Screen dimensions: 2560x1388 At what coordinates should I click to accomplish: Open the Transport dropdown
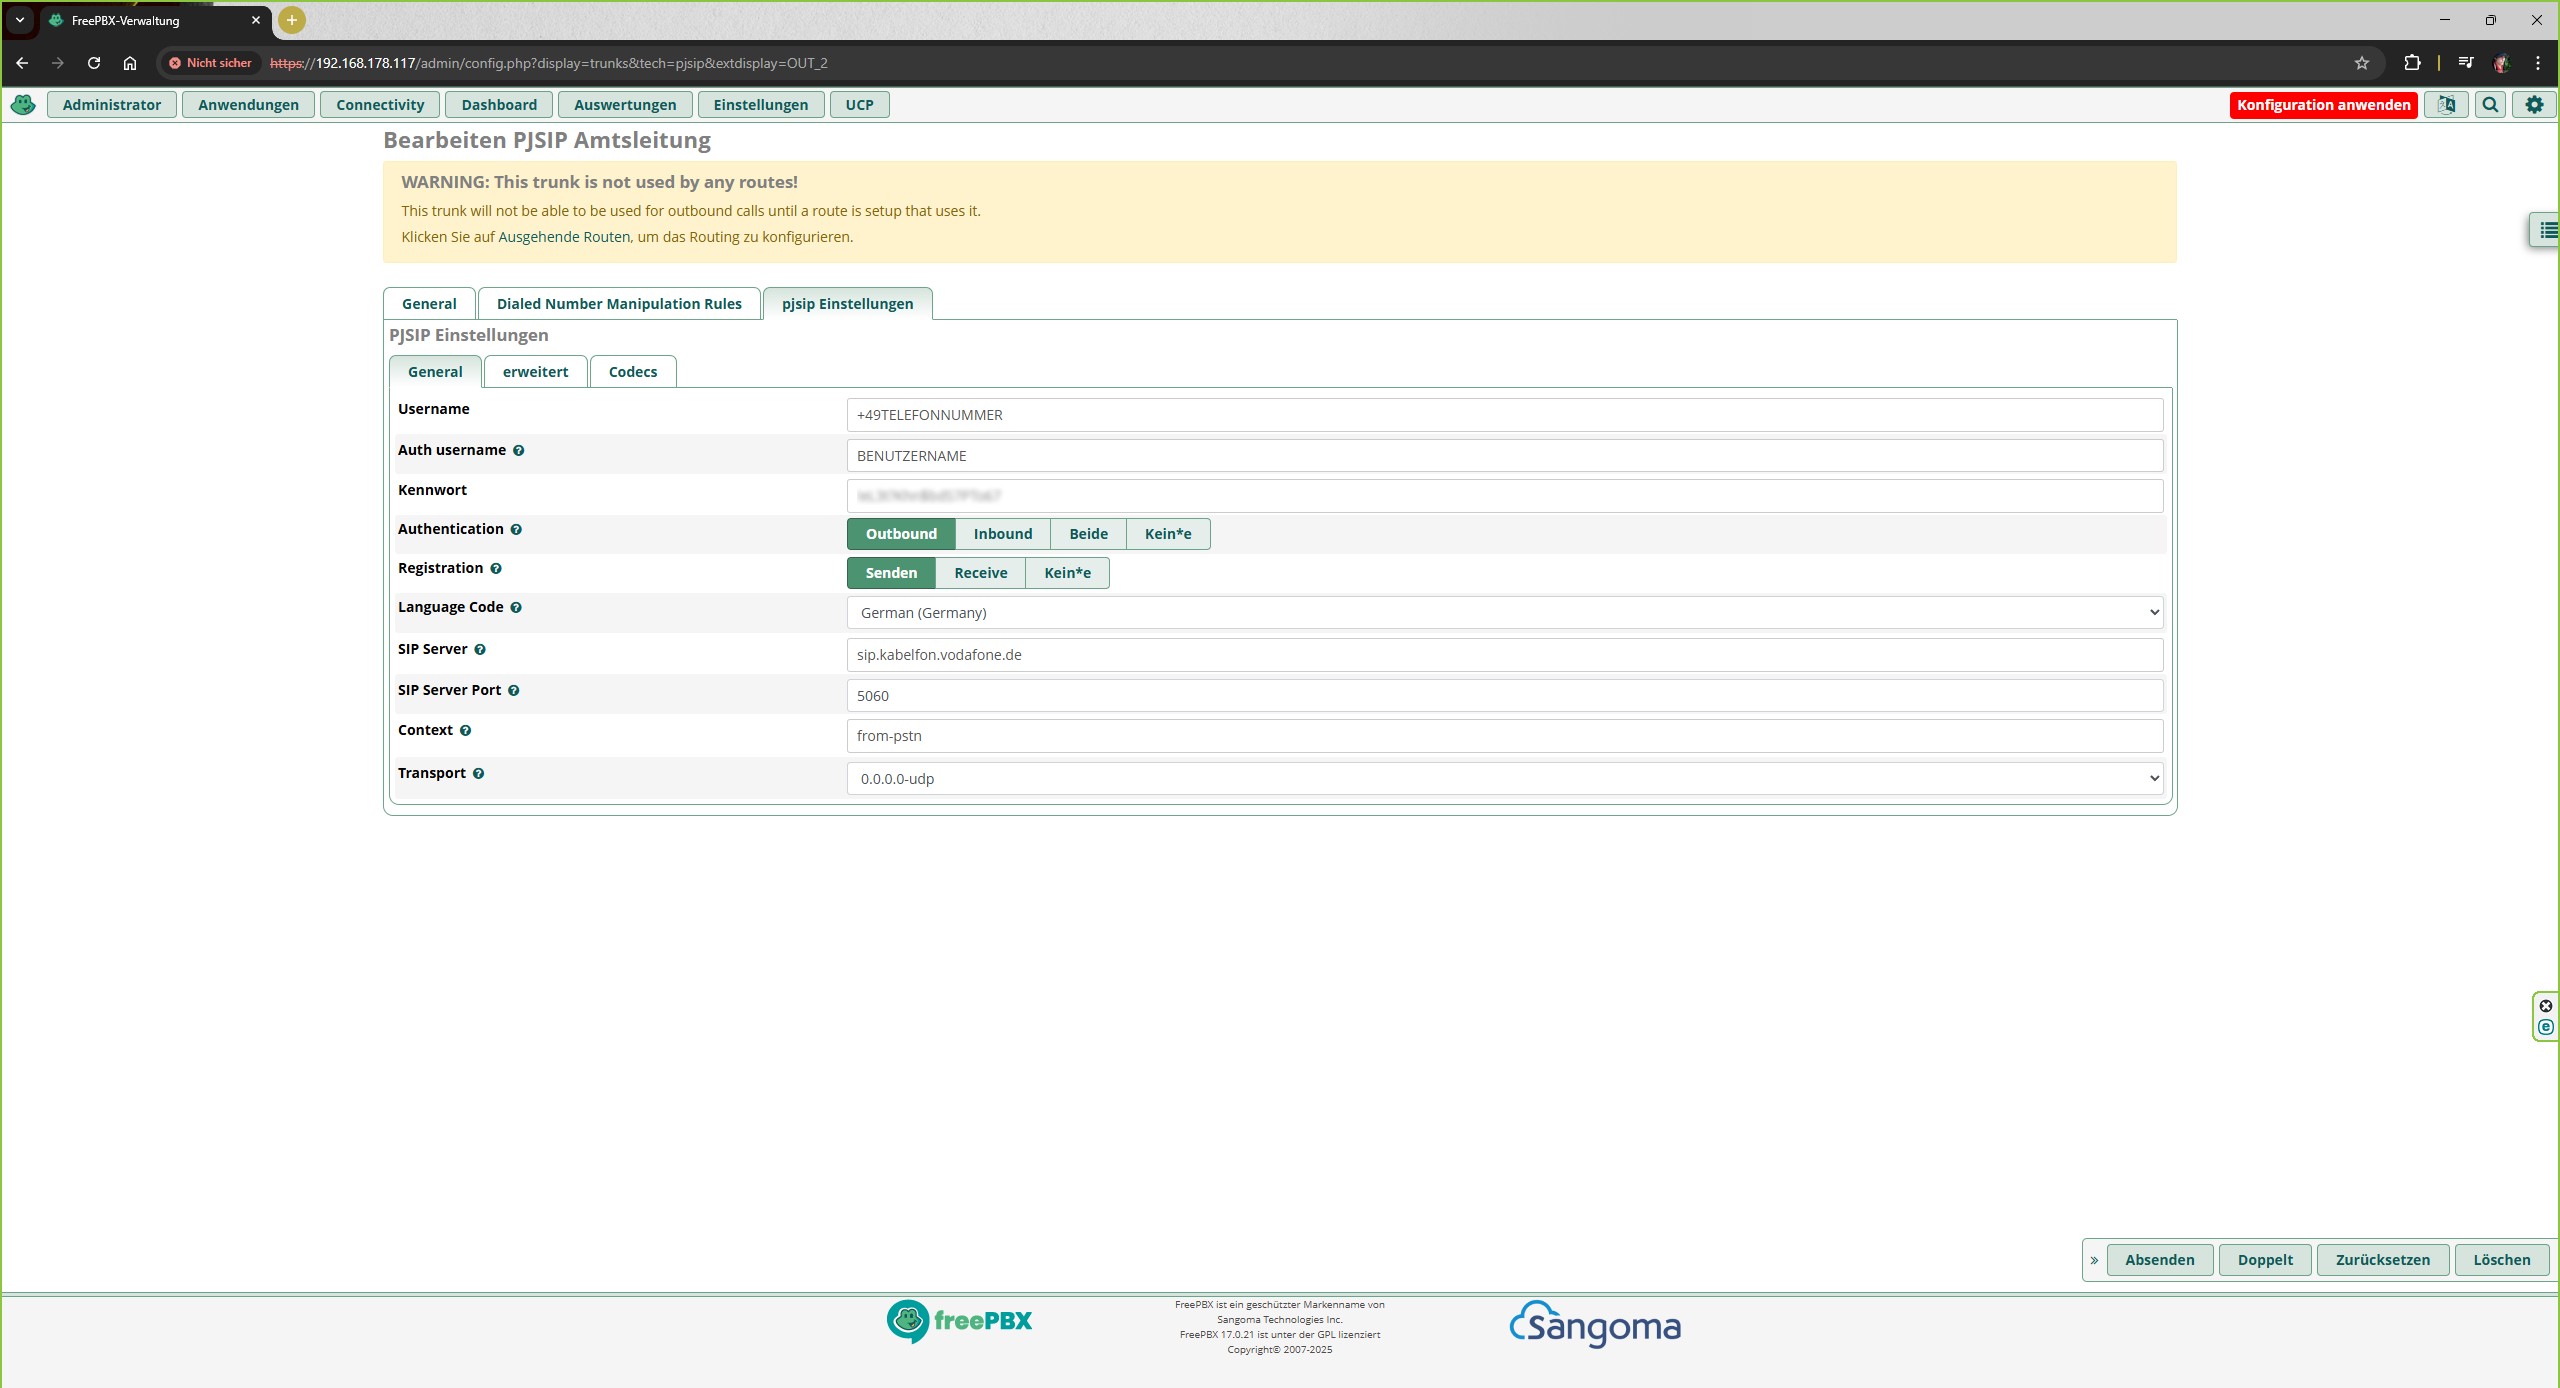(1504, 779)
